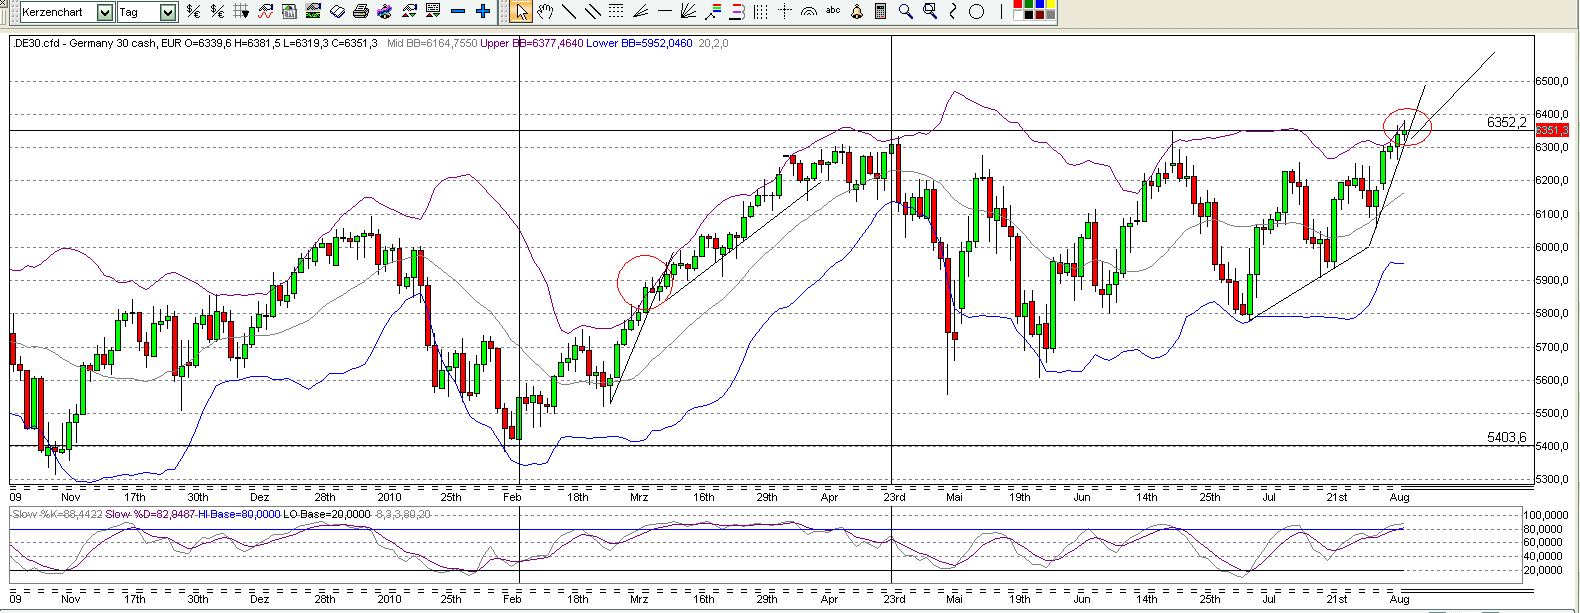This screenshot has width=1580, height=613.
Task: Click the 6500,0 price axis label
Action: click(x=1551, y=81)
